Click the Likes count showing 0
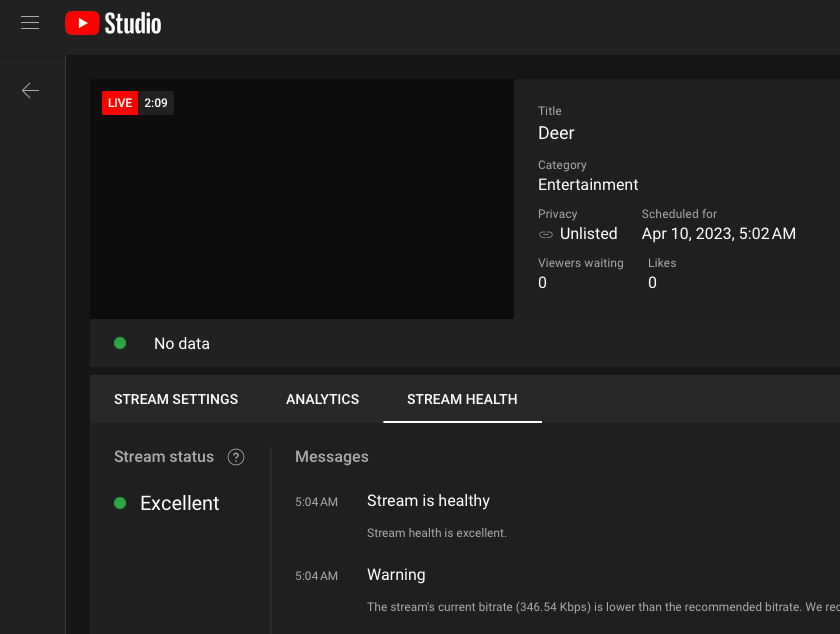 [x=652, y=282]
